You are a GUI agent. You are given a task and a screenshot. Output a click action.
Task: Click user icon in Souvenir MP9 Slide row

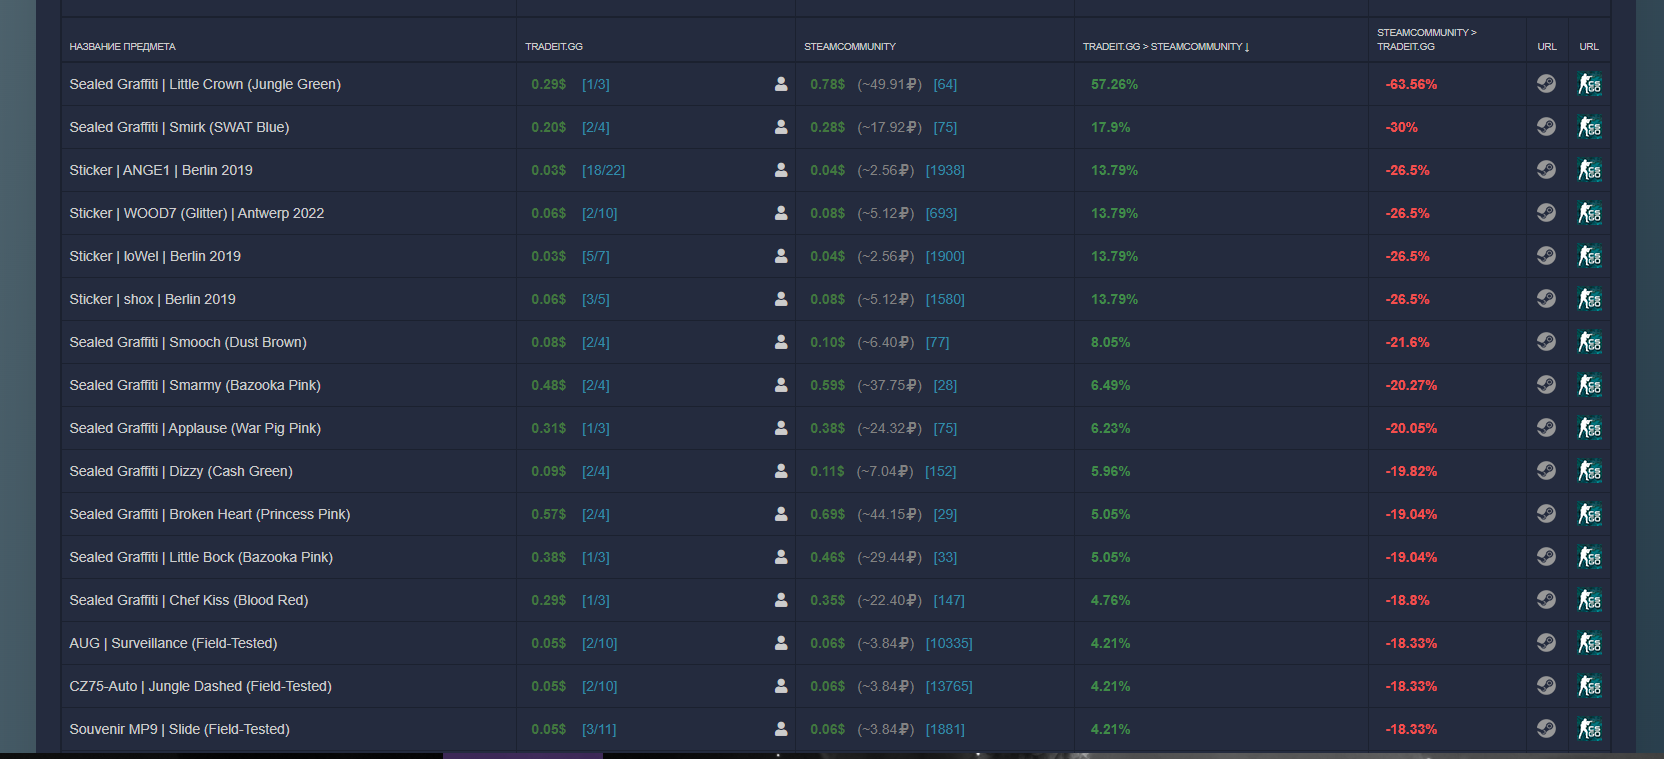(781, 729)
